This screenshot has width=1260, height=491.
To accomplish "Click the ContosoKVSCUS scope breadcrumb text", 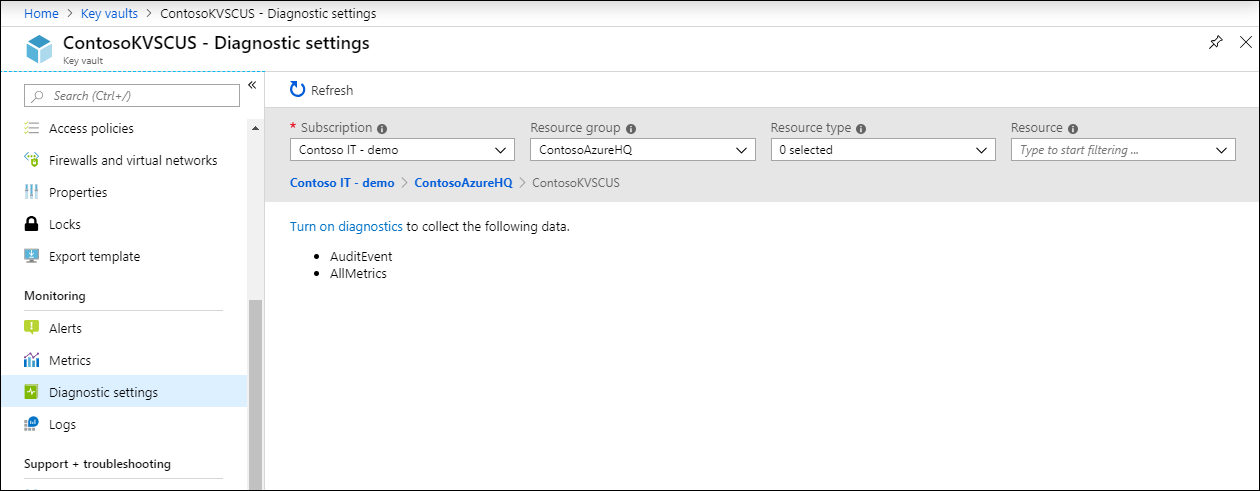I will [x=576, y=183].
